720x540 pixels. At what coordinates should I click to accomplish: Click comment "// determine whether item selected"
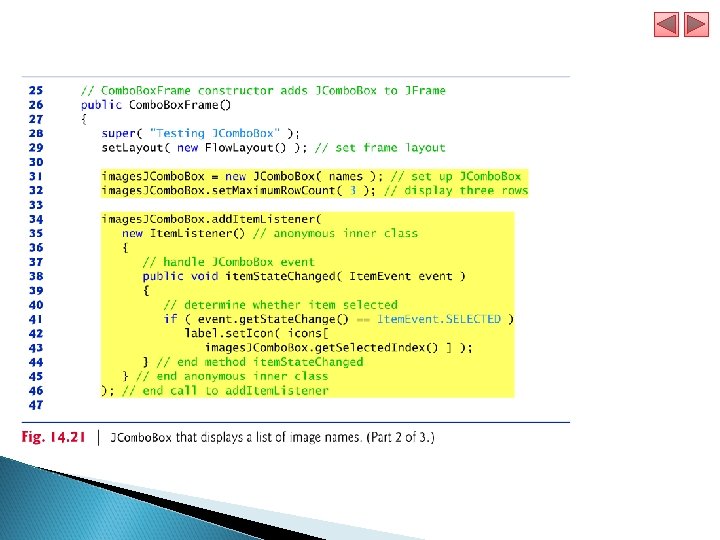point(280,305)
